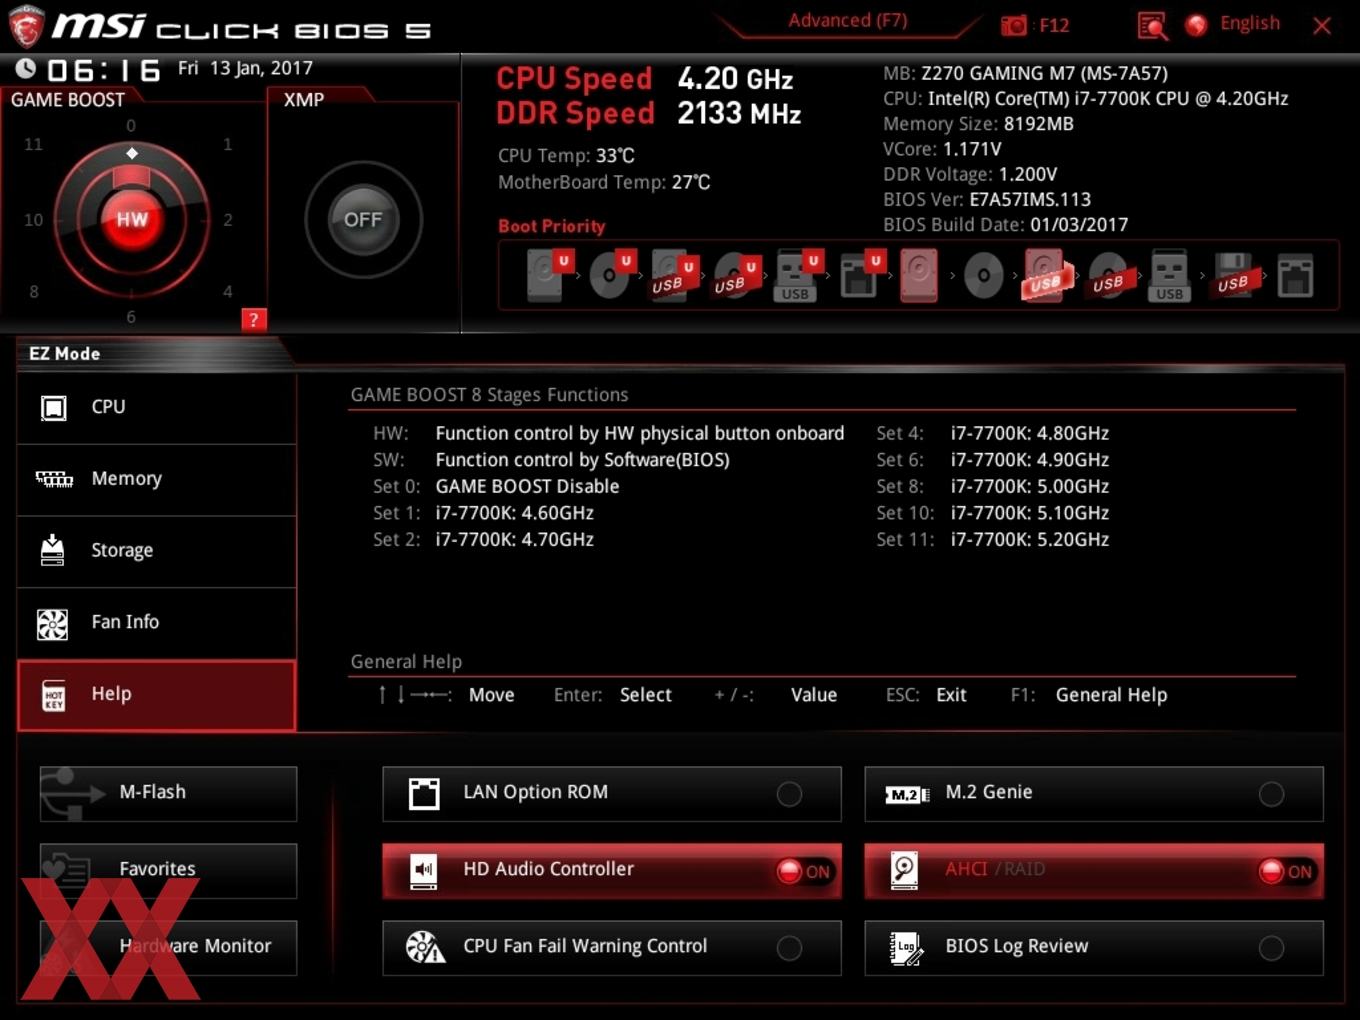Image resolution: width=1360 pixels, height=1020 pixels.
Task: Open the Storage section
Action: [x=156, y=551]
